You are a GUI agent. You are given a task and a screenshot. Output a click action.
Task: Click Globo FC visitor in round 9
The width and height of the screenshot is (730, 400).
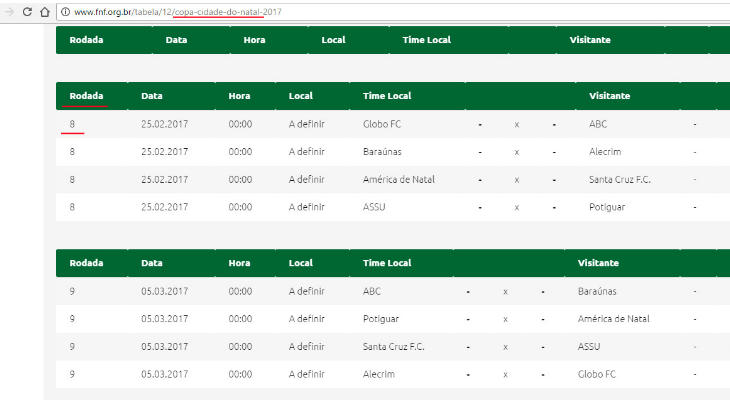[x=597, y=374]
